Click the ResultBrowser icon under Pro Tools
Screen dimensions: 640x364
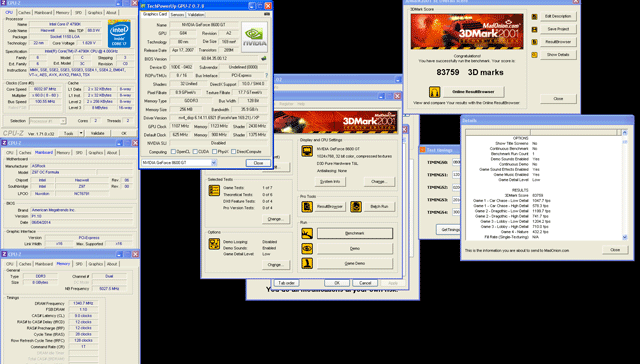[x=307, y=206]
